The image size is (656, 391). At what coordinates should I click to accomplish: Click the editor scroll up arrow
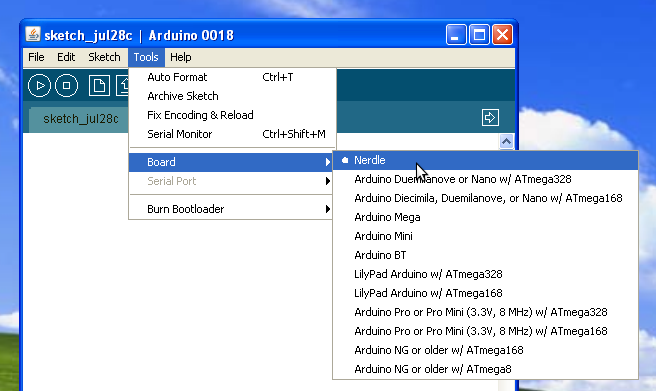click(x=506, y=142)
